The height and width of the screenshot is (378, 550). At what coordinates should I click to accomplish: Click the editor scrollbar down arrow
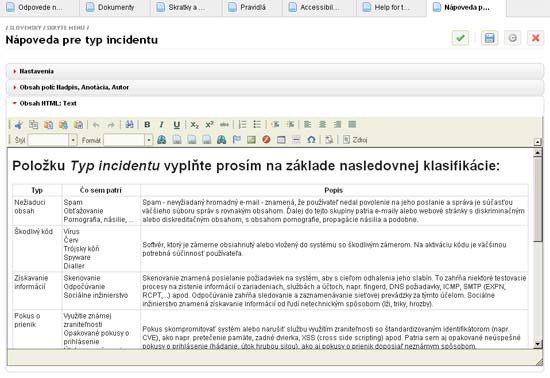tap(537, 344)
